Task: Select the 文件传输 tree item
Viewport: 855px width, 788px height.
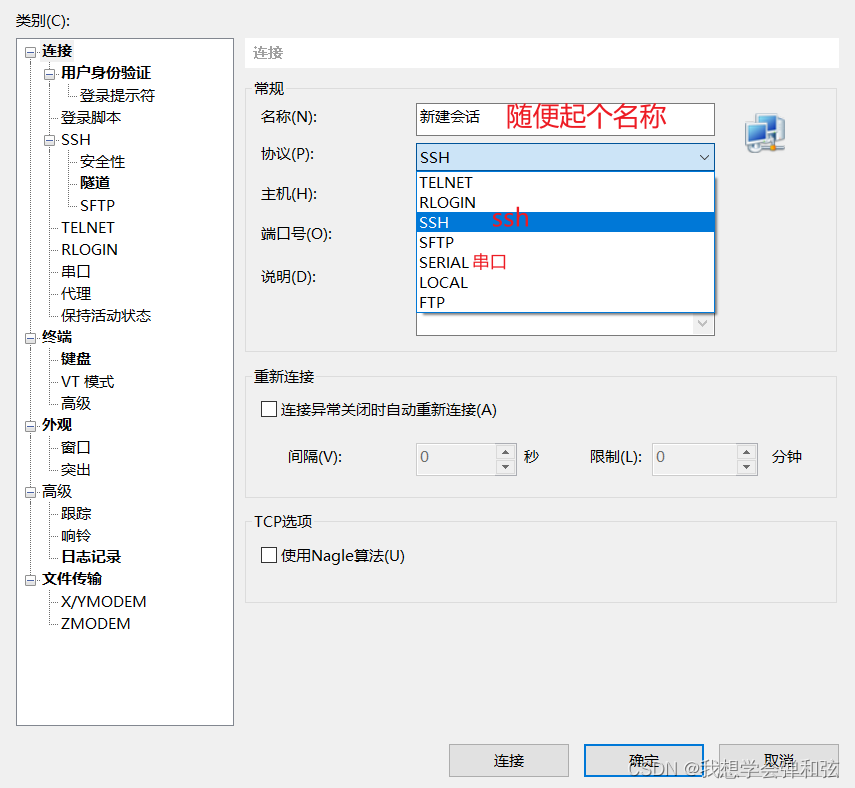Action: pyautogui.click(x=72, y=579)
